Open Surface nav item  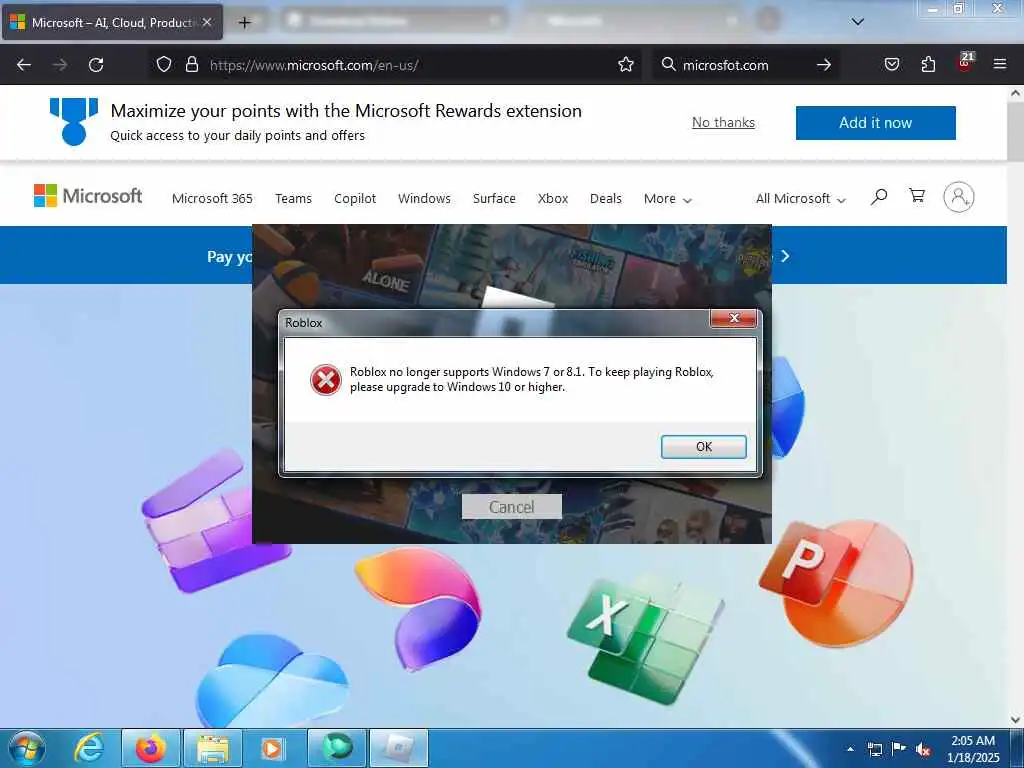click(x=494, y=199)
